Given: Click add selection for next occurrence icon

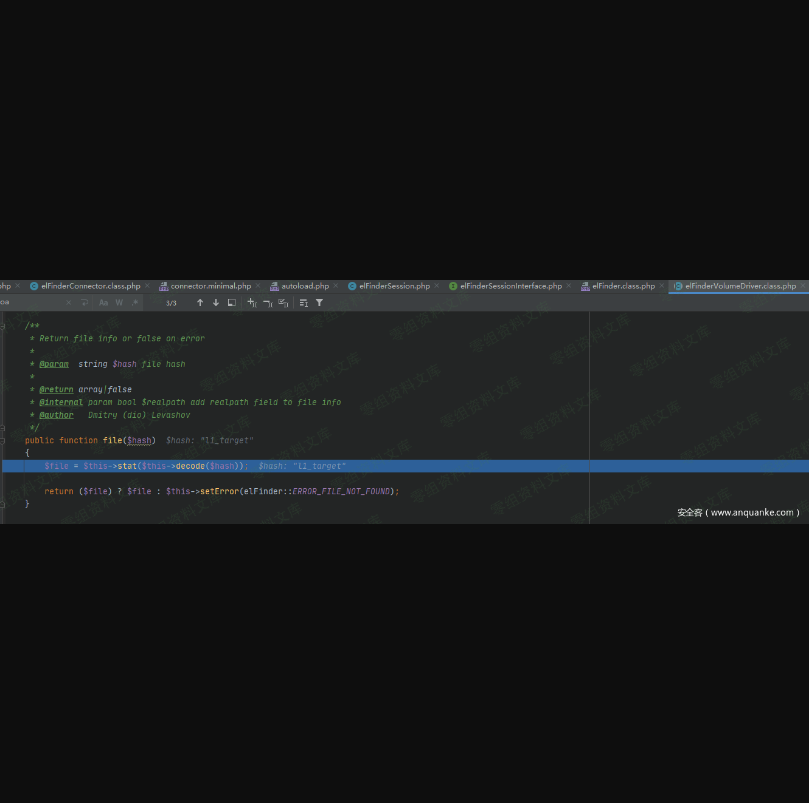Looking at the screenshot, I should [252, 303].
